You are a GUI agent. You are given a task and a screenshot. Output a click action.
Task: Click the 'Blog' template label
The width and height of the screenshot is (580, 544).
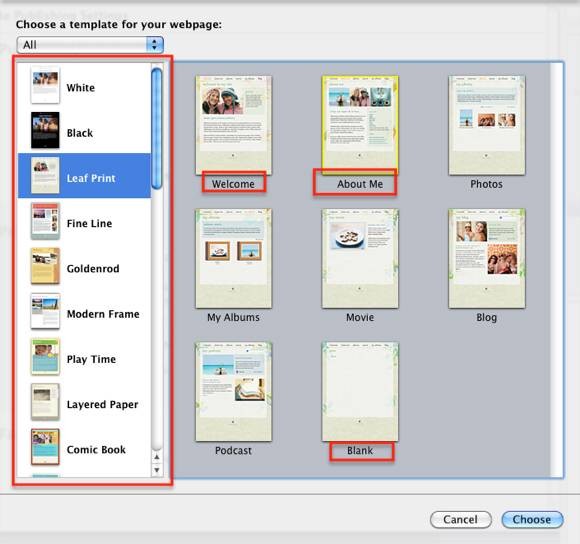pyautogui.click(x=486, y=317)
